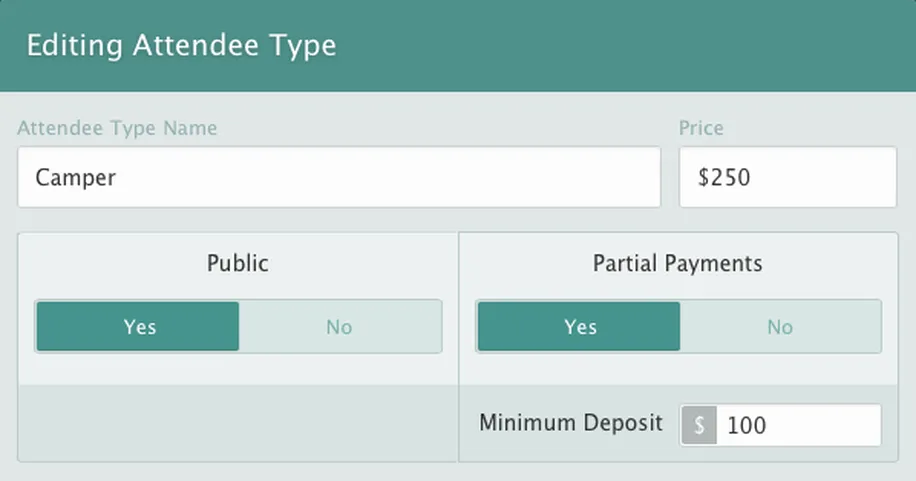Image resolution: width=916 pixels, height=481 pixels.
Task: Click the Price label text
Action: click(701, 128)
